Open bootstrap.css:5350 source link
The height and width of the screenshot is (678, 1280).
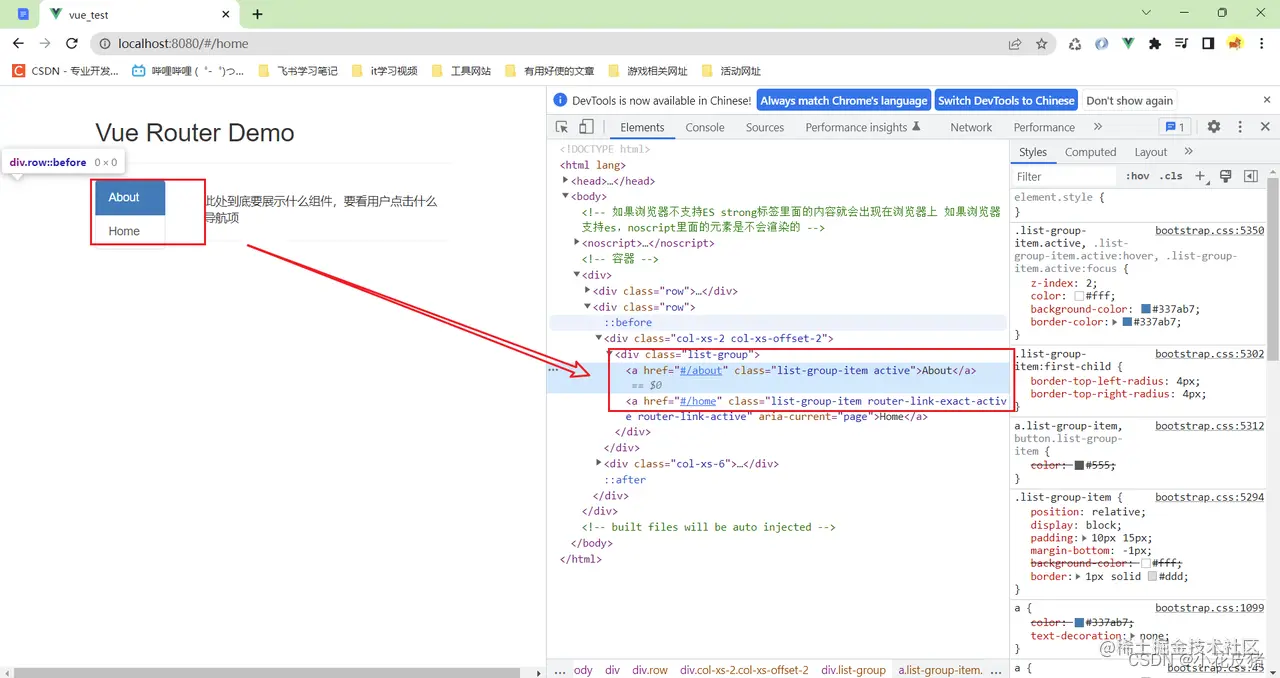1210,230
